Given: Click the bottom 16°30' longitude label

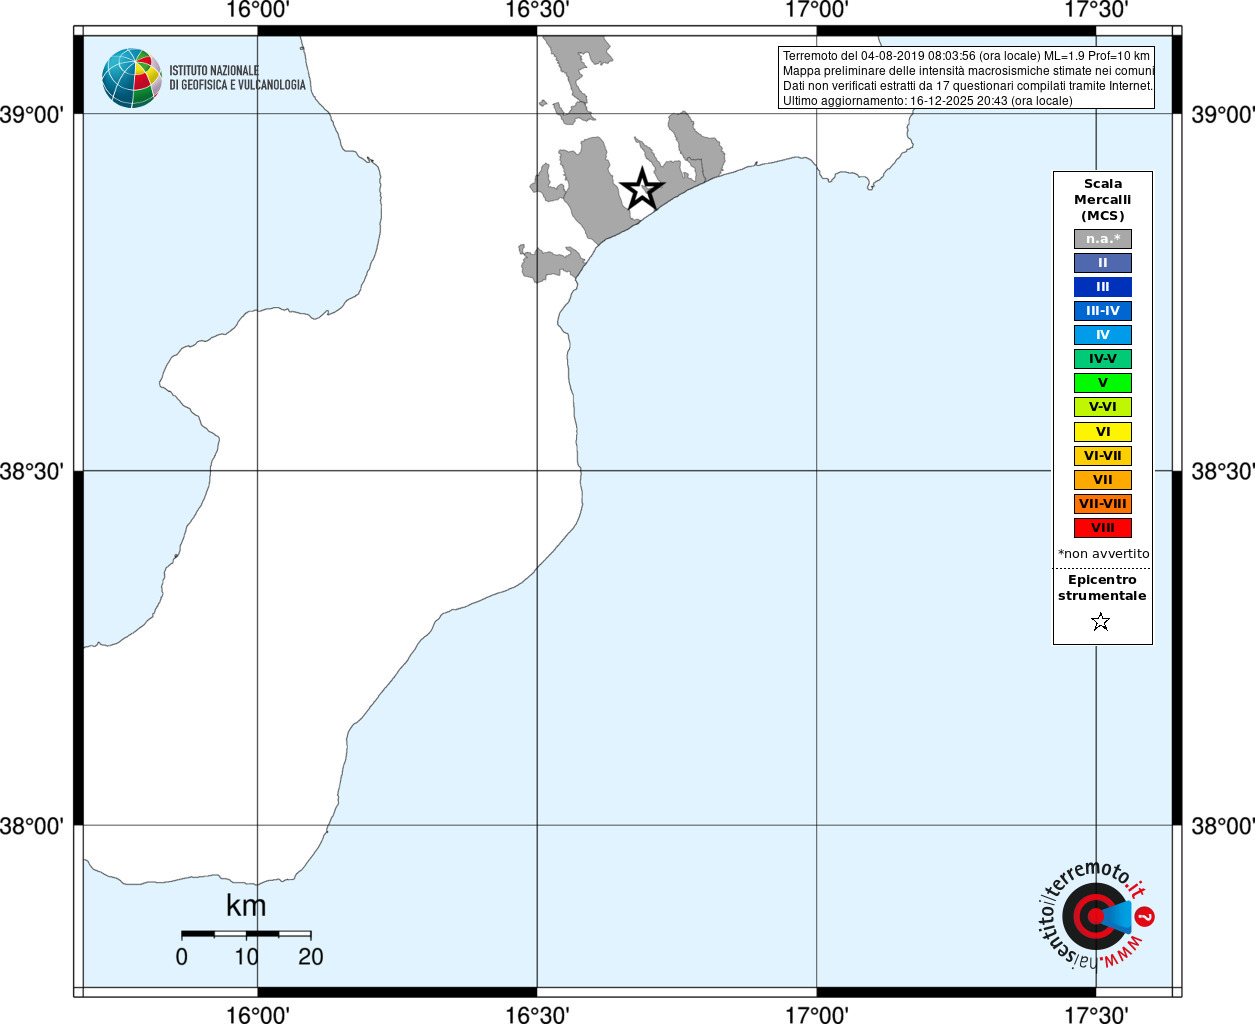Looking at the screenshot, I should pos(537,1014).
